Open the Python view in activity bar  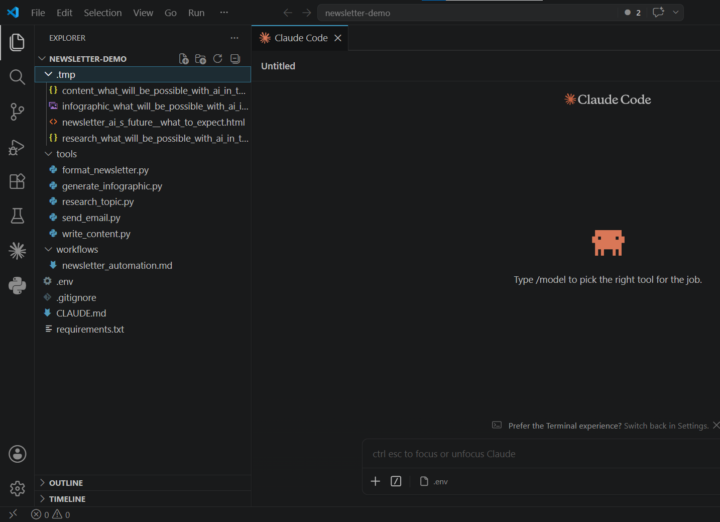click(x=17, y=286)
